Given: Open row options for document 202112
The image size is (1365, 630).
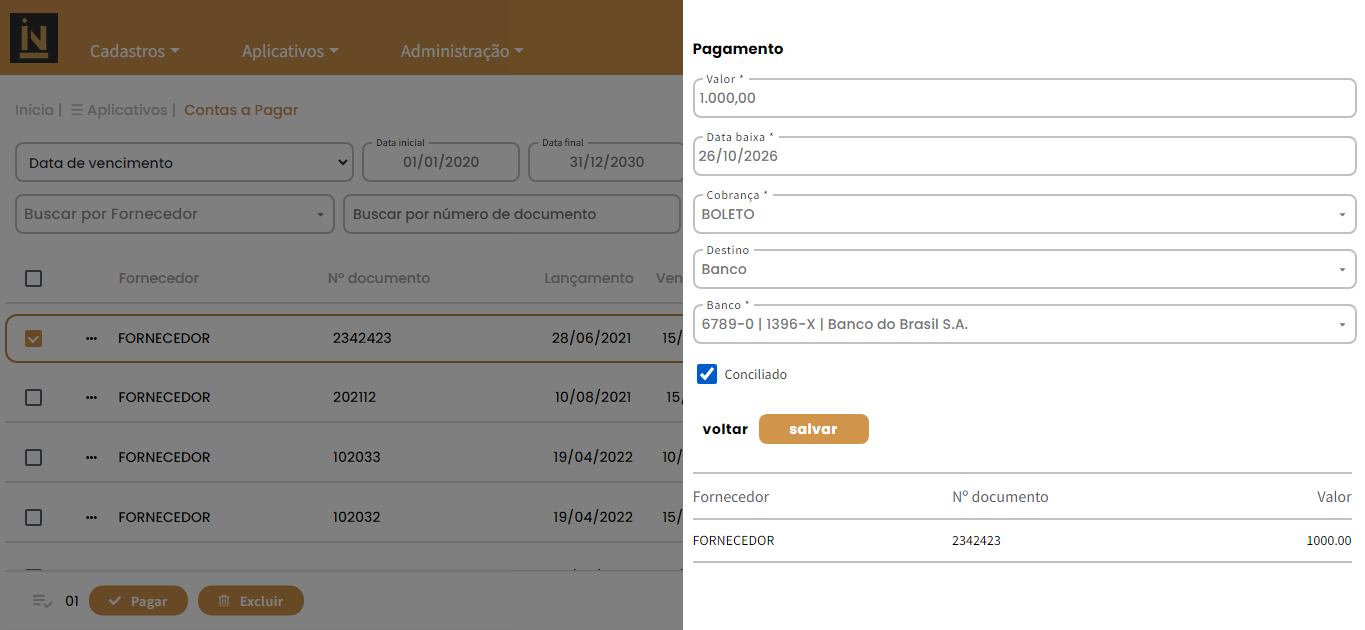Looking at the screenshot, I should pyautogui.click(x=92, y=398).
